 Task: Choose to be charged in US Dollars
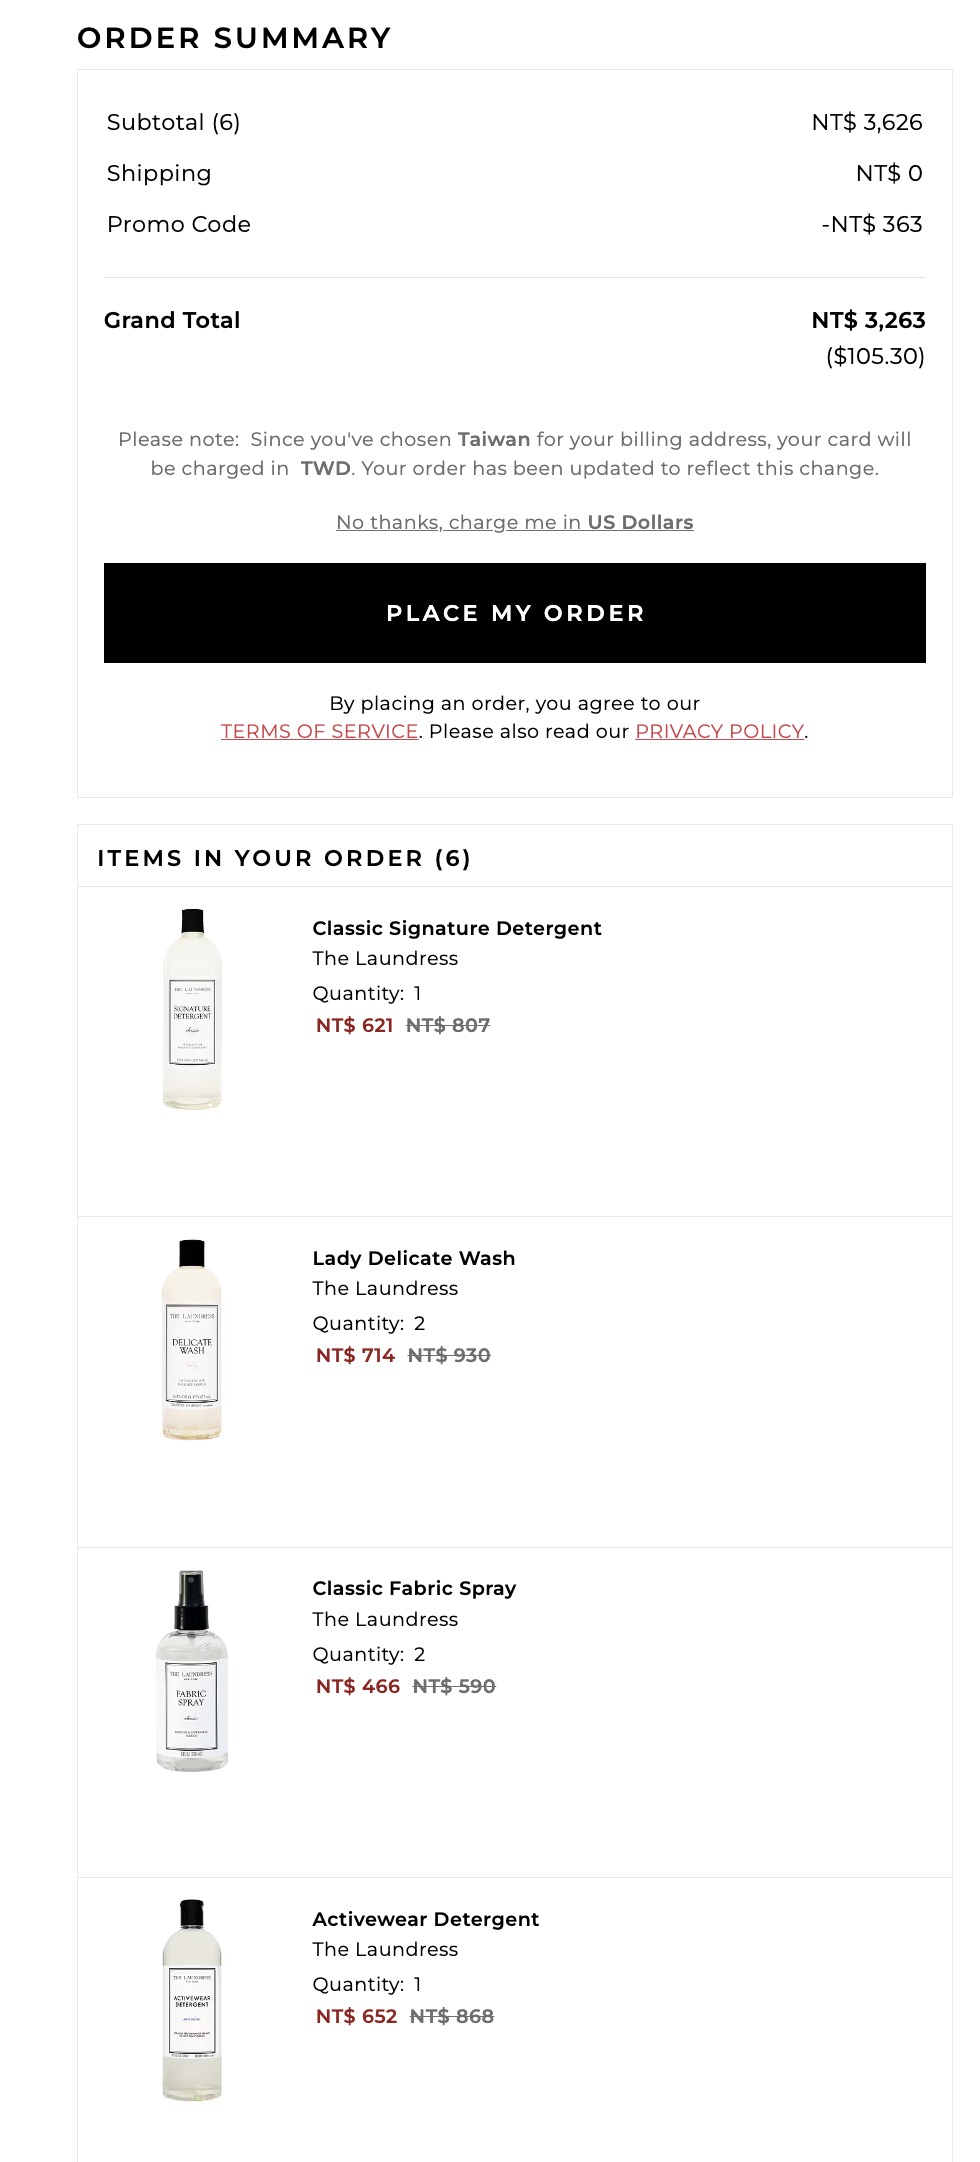pos(514,522)
